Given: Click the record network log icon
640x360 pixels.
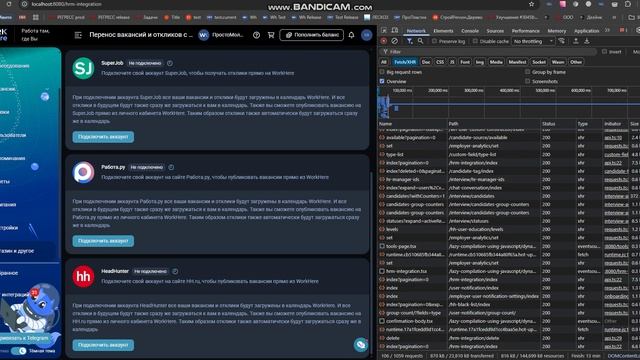Looking at the screenshot, I should point(384,41).
